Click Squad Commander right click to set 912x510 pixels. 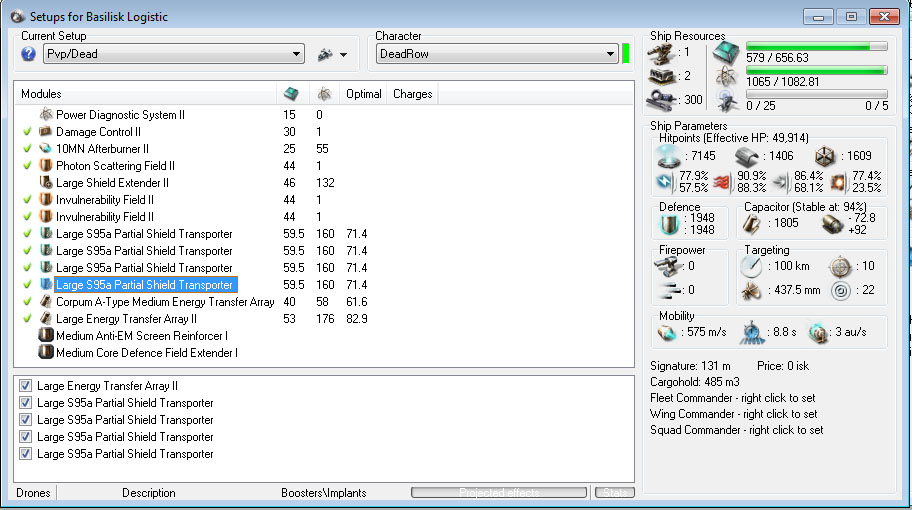tap(736, 430)
